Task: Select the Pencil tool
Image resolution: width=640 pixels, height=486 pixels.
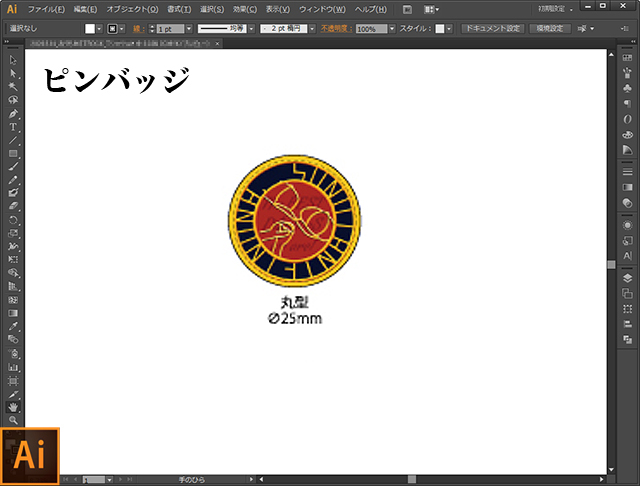Action: click(x=13, y=180)
